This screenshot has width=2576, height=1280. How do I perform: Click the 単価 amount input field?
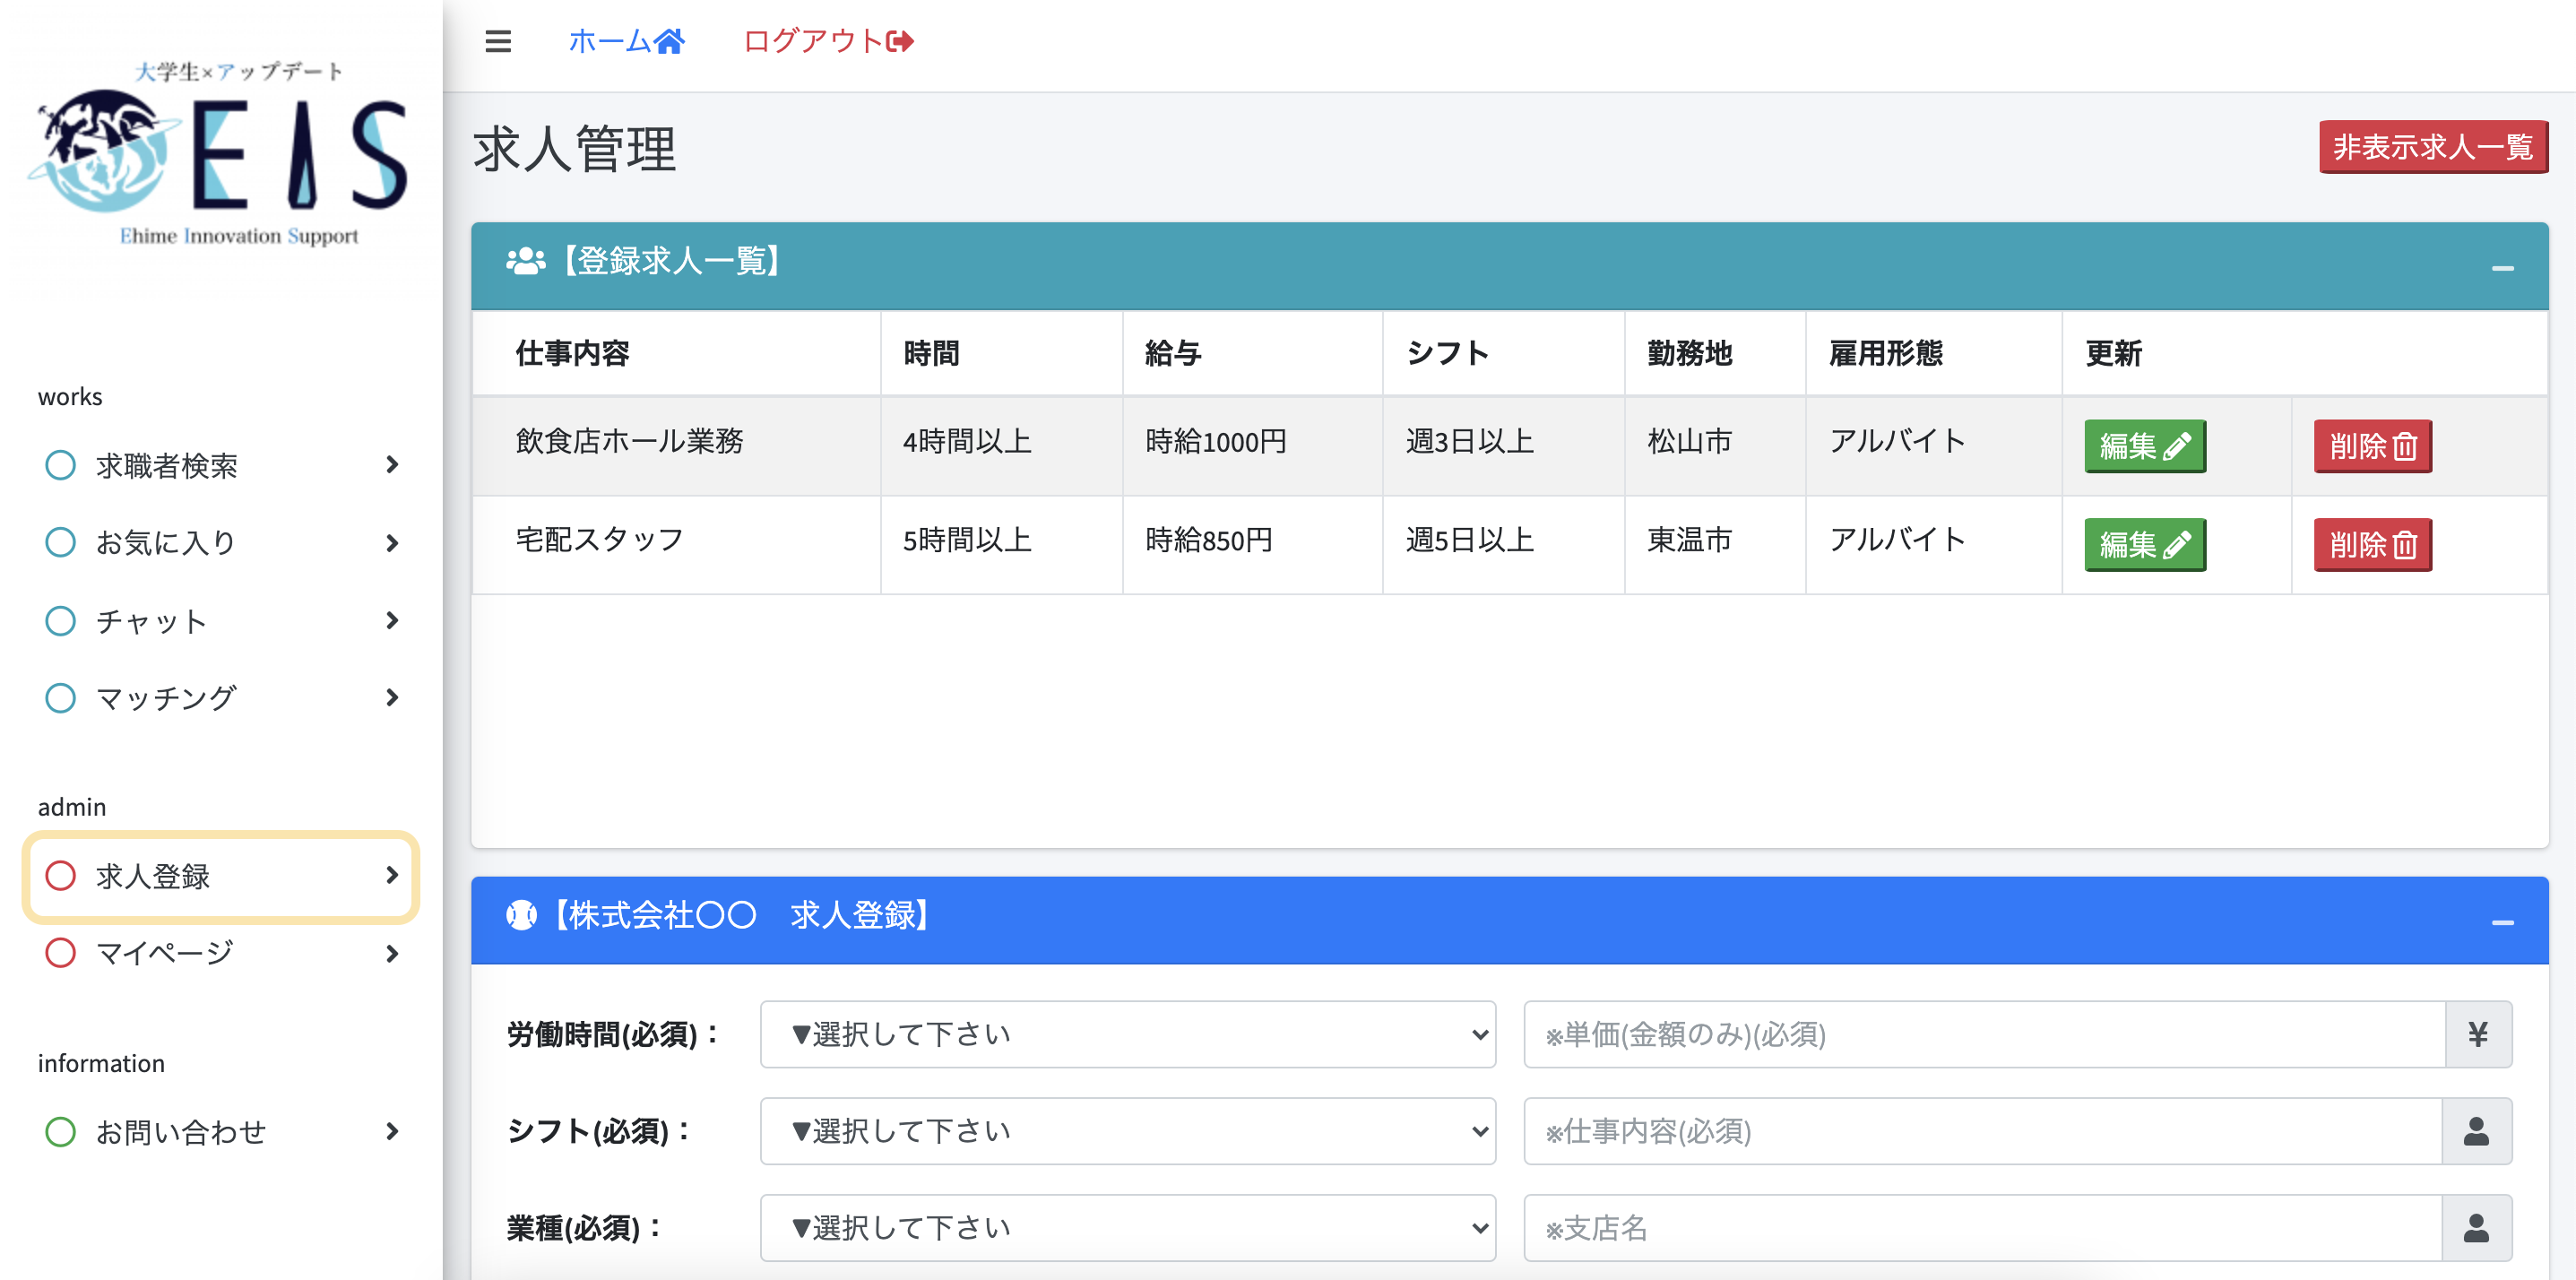1980,1034
